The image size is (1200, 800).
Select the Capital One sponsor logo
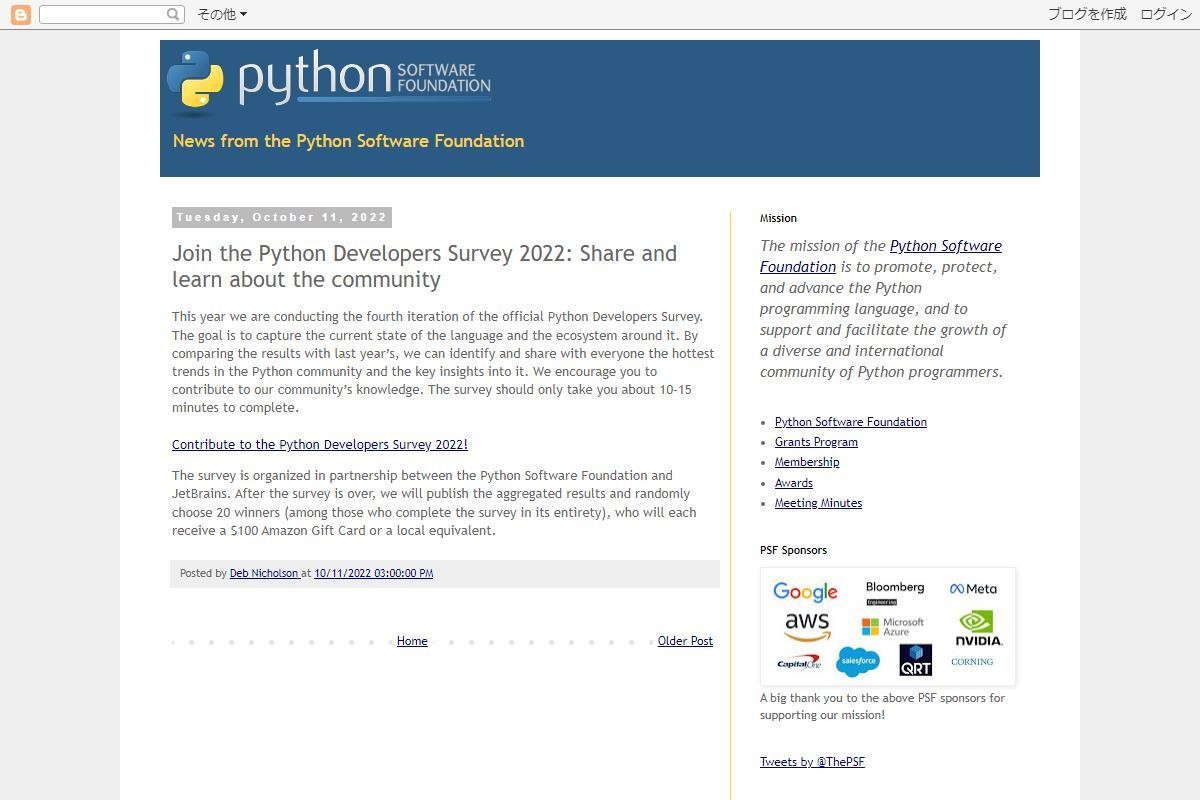(x=799, y=662)
